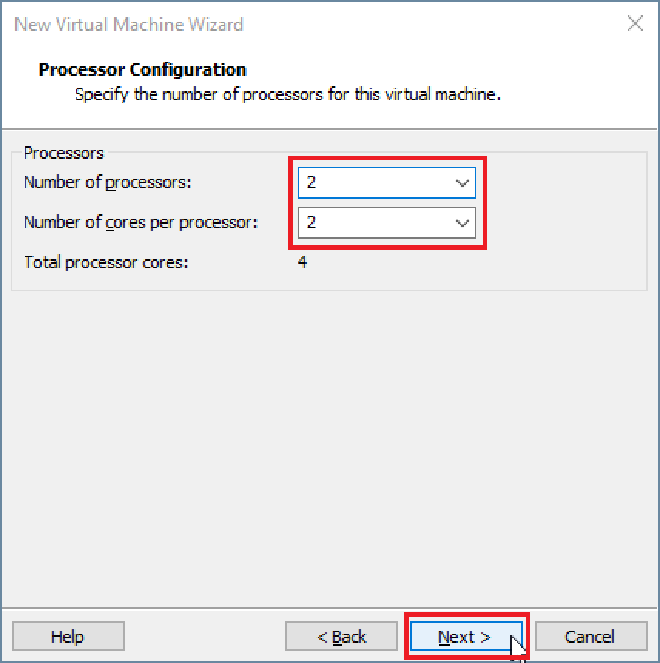The width and height of the screenshot is (660, 663).
Task: Click the "Specify the number of processors" description
Action: tap(288, 96)
